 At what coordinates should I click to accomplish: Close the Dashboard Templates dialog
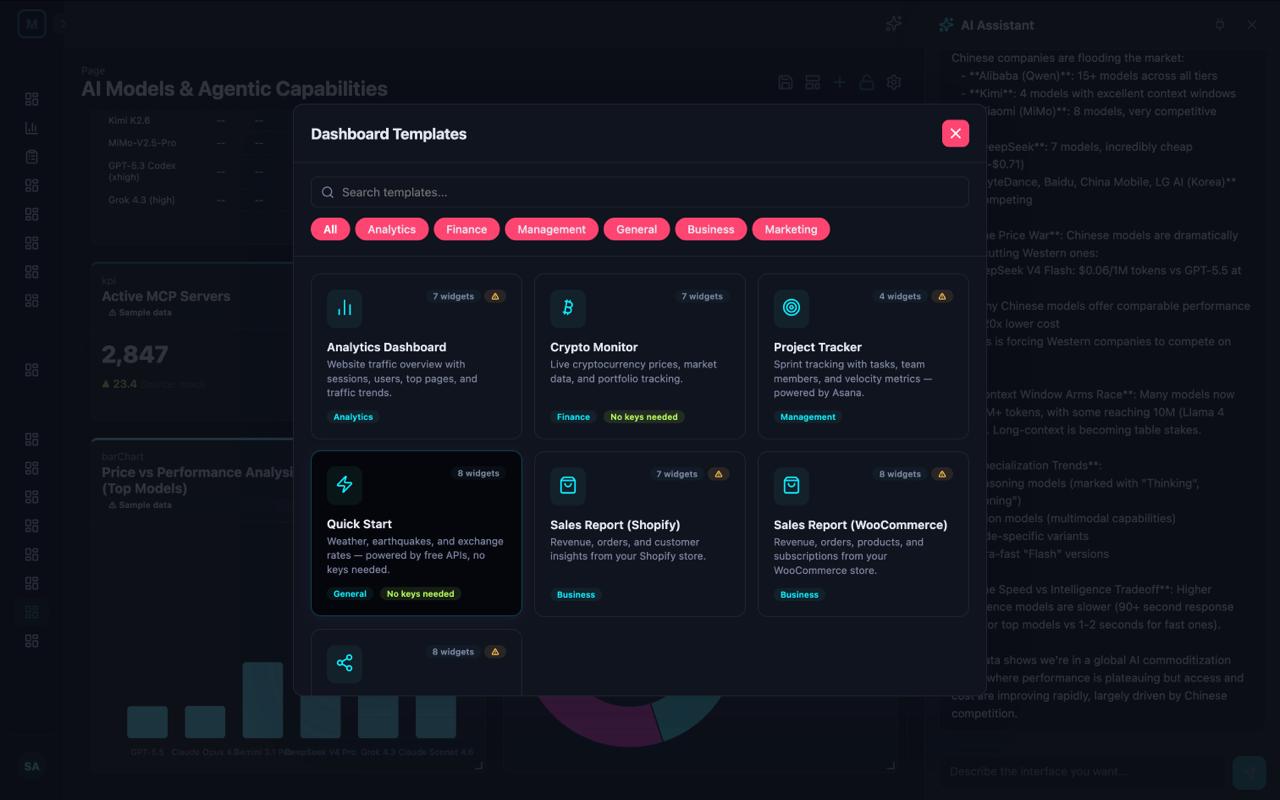(955, 133)
